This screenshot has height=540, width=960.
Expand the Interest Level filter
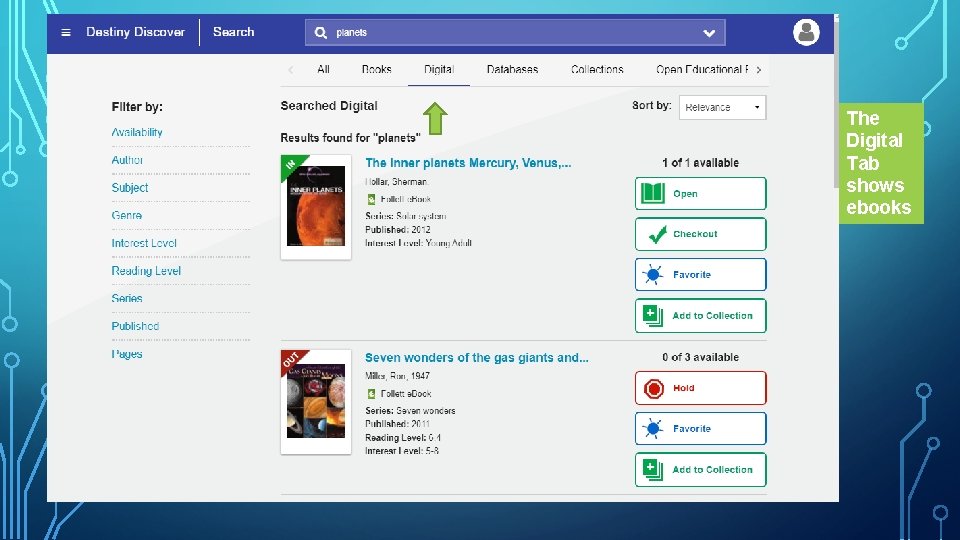144,243
